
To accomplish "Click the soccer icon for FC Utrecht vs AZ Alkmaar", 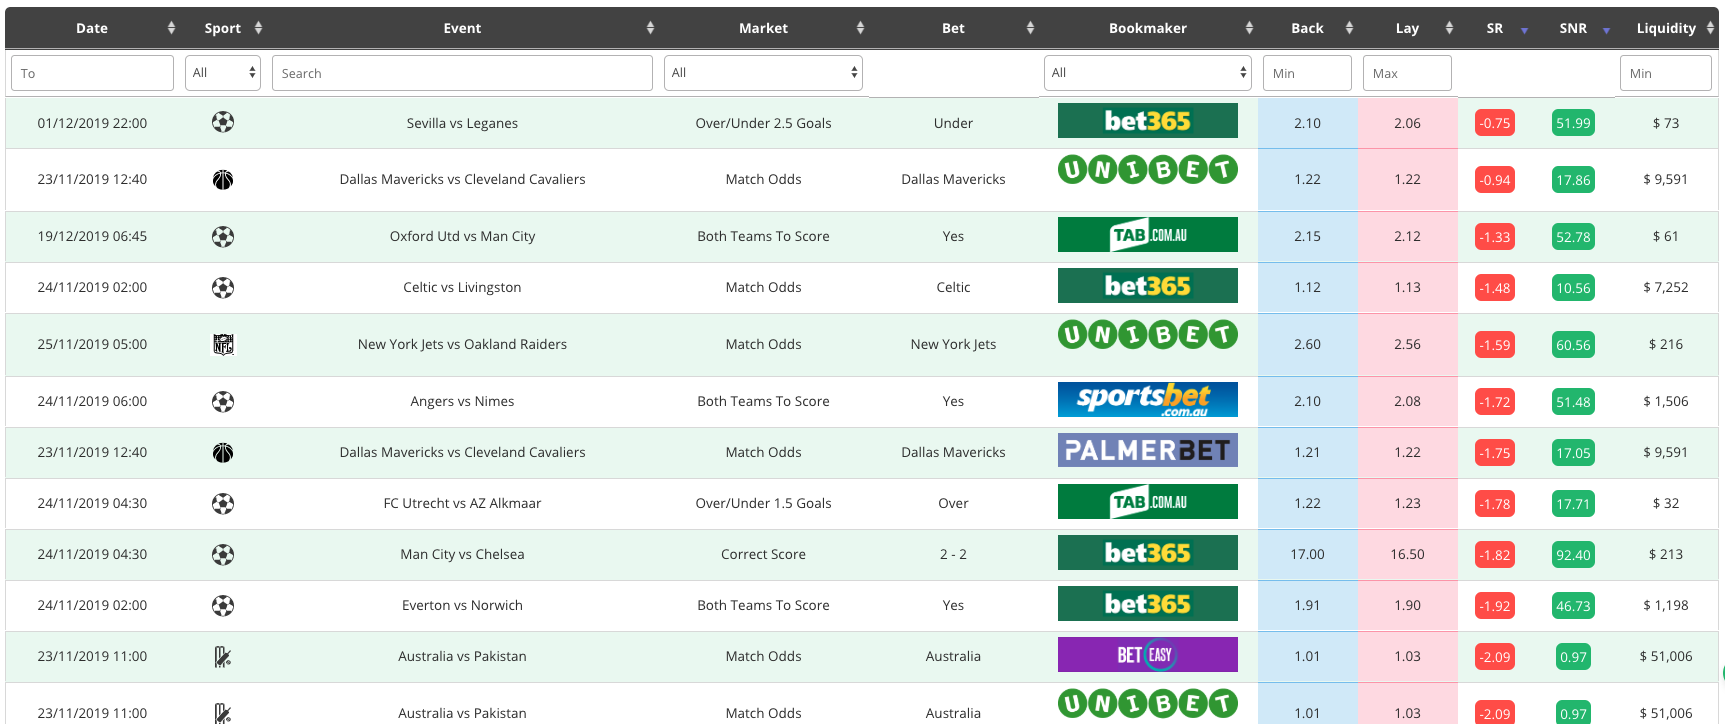I will click(x=223, y=504).
